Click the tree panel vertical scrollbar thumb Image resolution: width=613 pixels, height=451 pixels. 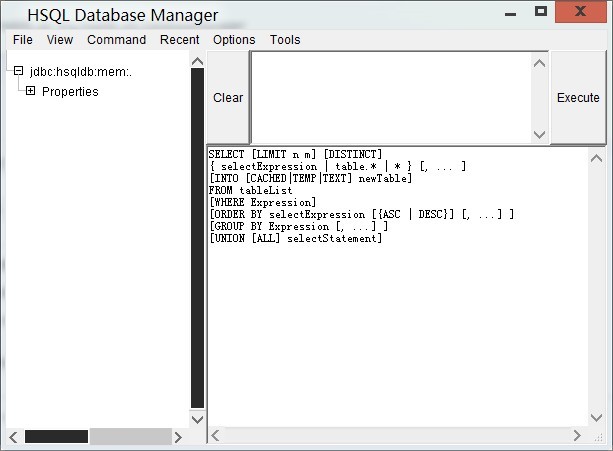[197, 238]
